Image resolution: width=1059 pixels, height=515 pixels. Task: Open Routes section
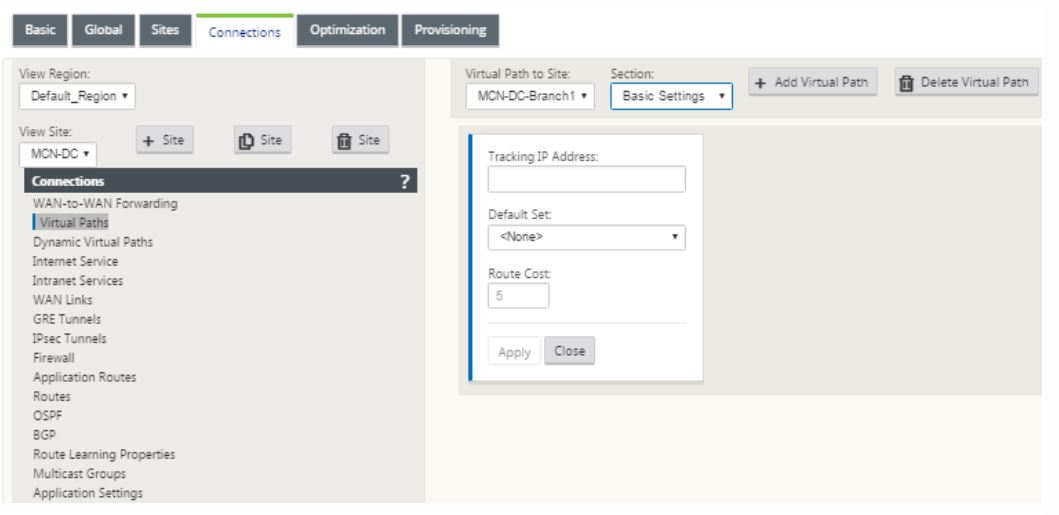point(51,396)
